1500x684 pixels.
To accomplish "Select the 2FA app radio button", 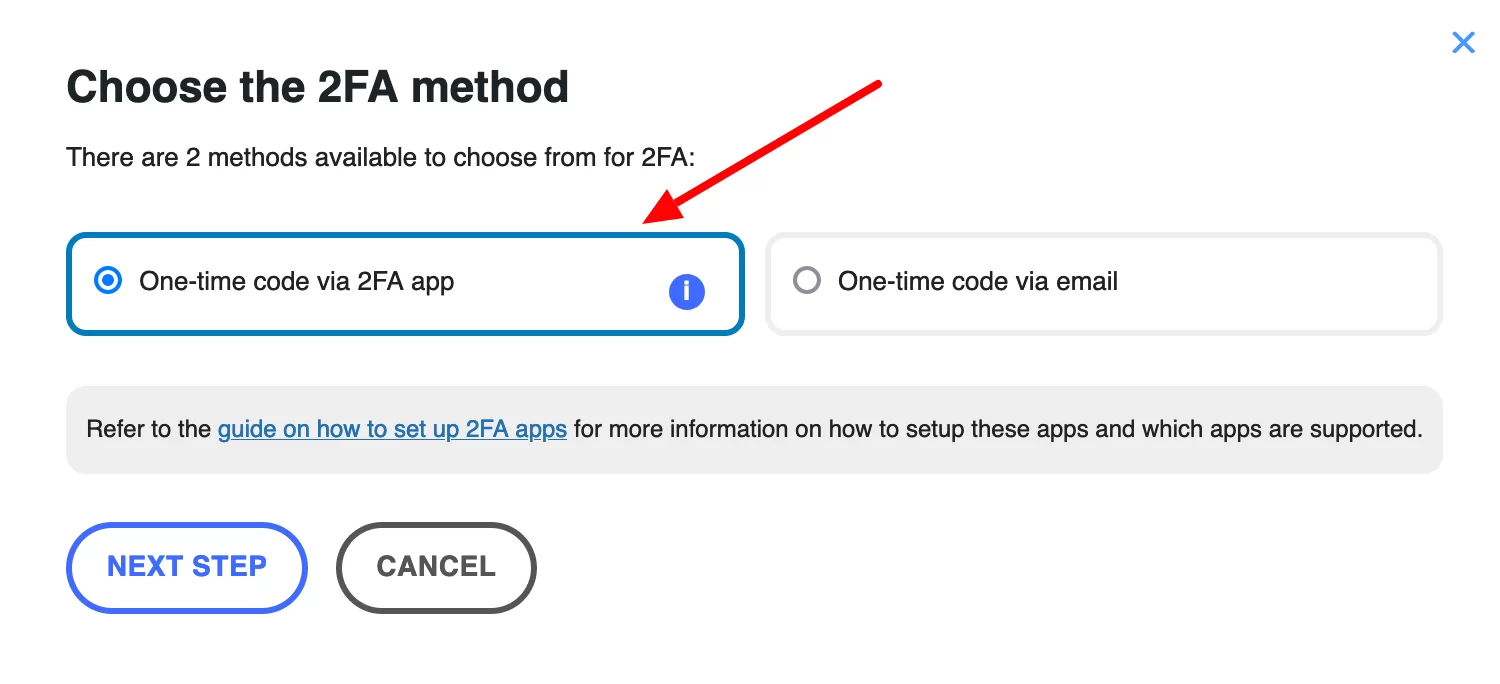I will click(x=107, y=281).
